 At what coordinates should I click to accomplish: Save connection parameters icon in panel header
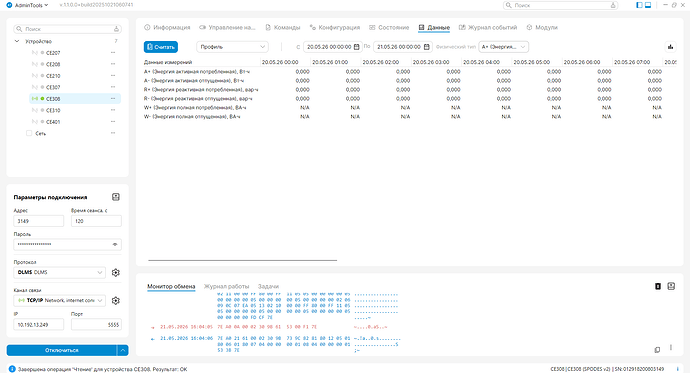[x=116, y=197]
